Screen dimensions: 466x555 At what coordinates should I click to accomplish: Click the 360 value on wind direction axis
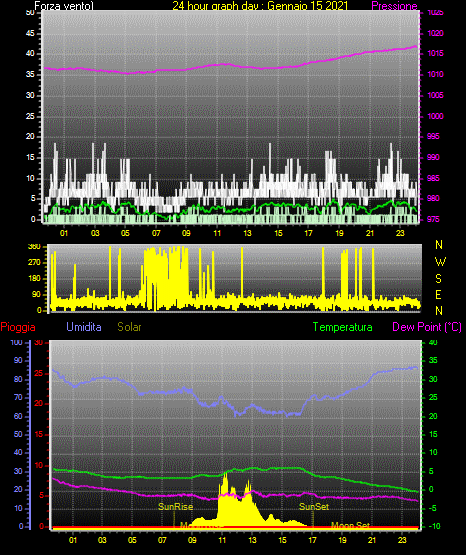pyautogui.click(x=34, y=247)
